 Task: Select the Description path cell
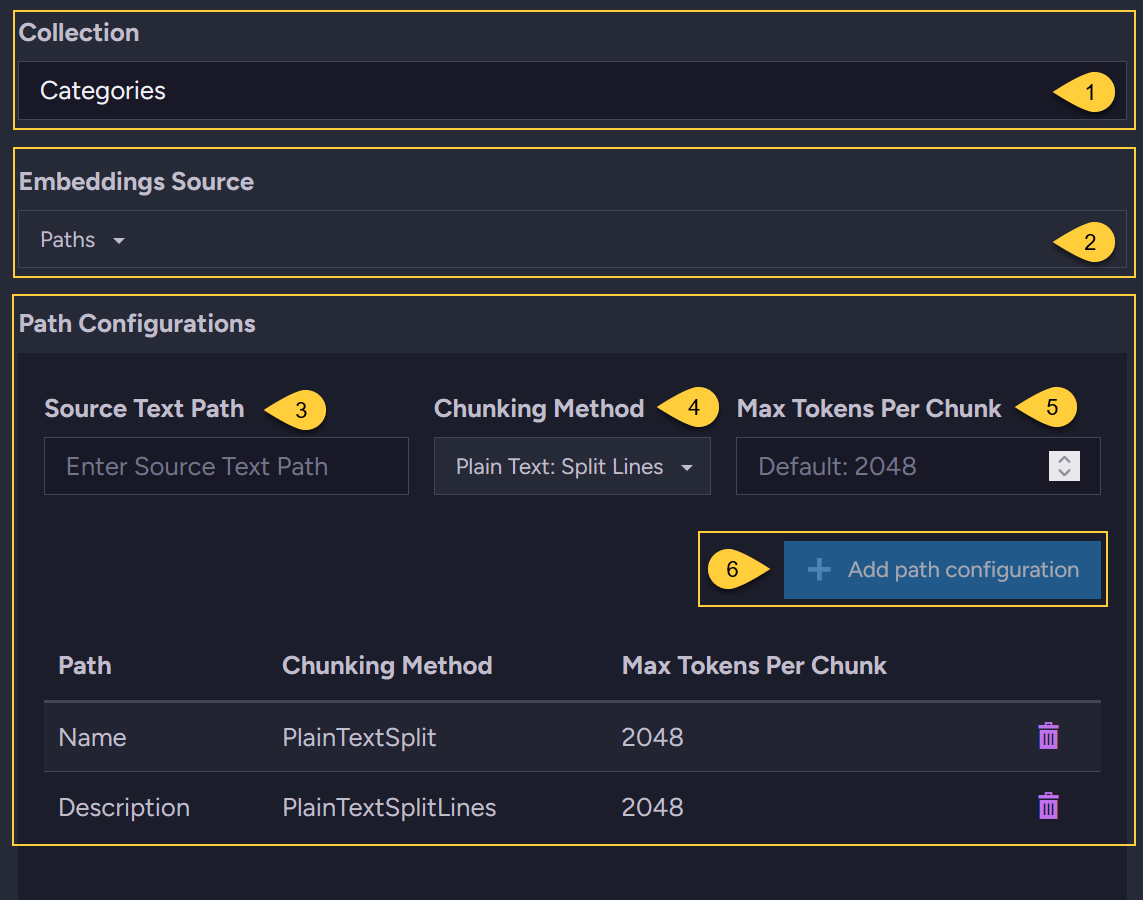[124, 807]
